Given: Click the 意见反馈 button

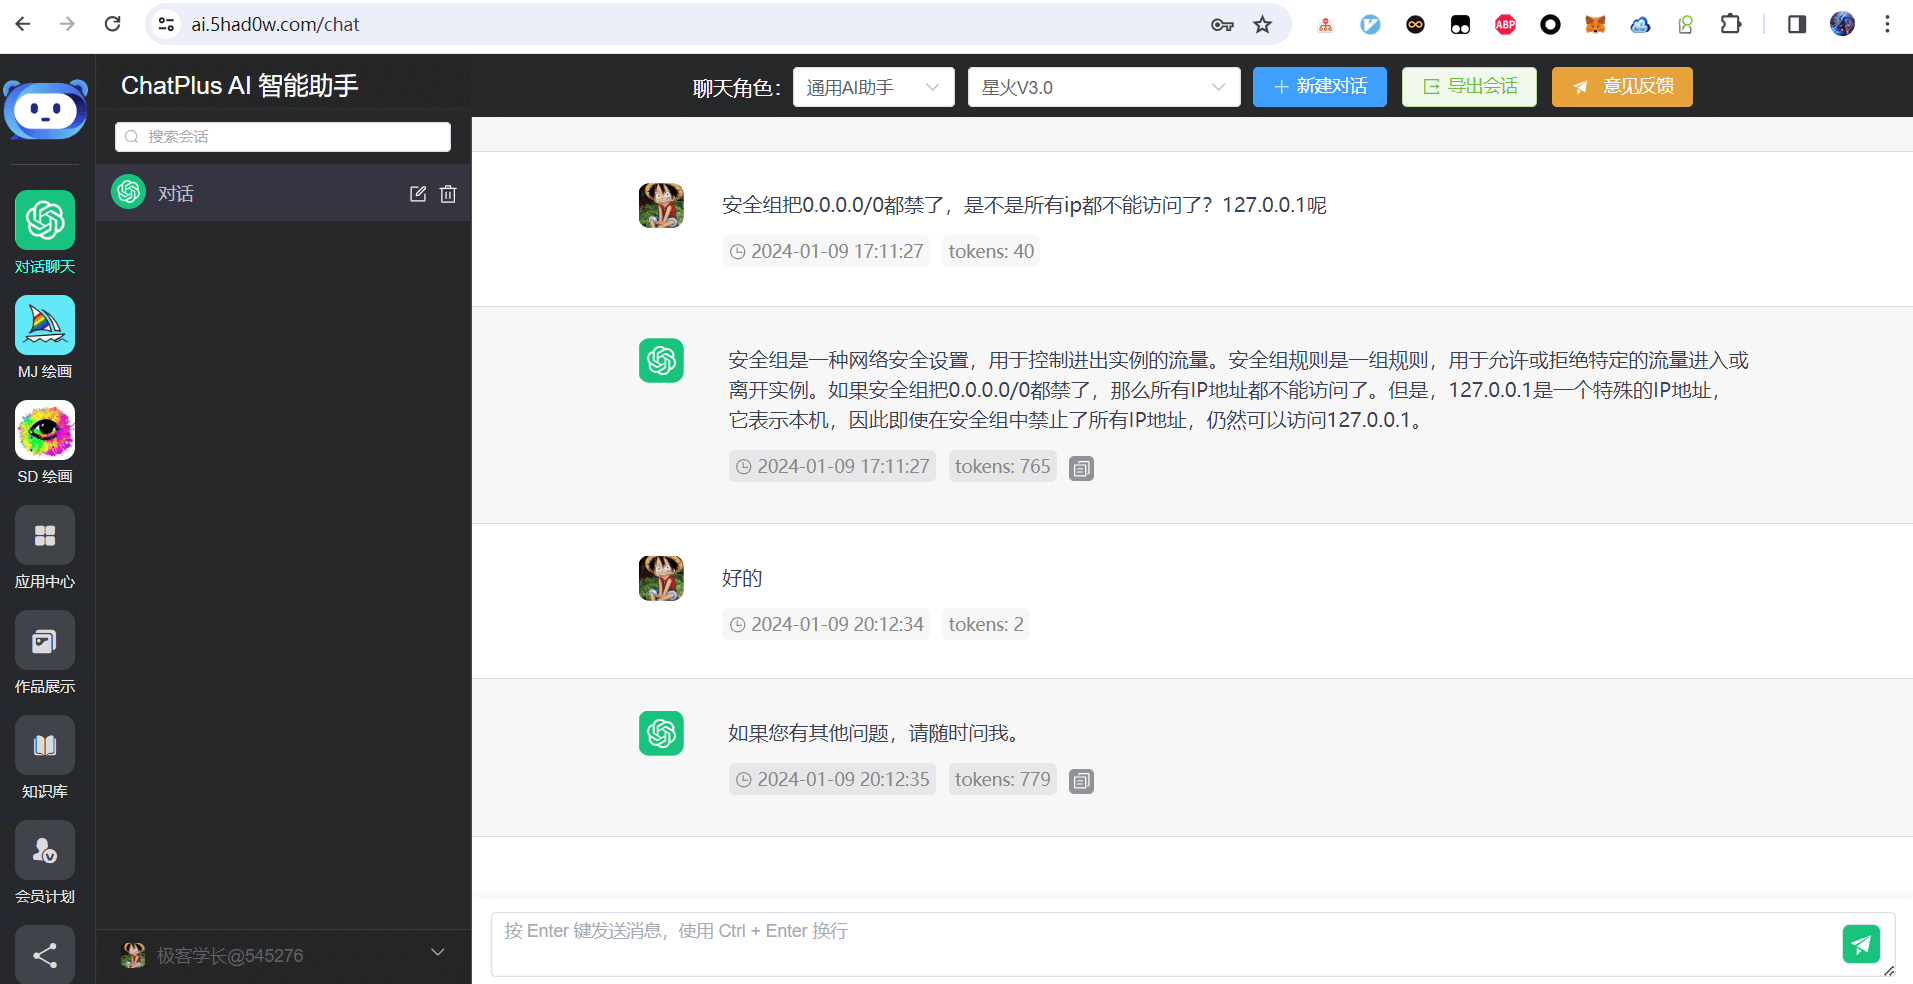Looking at the screenshot, I should pos(1622,87).
